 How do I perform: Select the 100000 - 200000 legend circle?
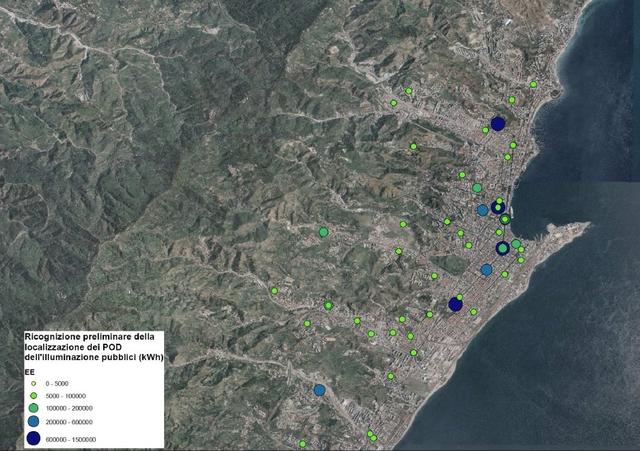point(32,408)
